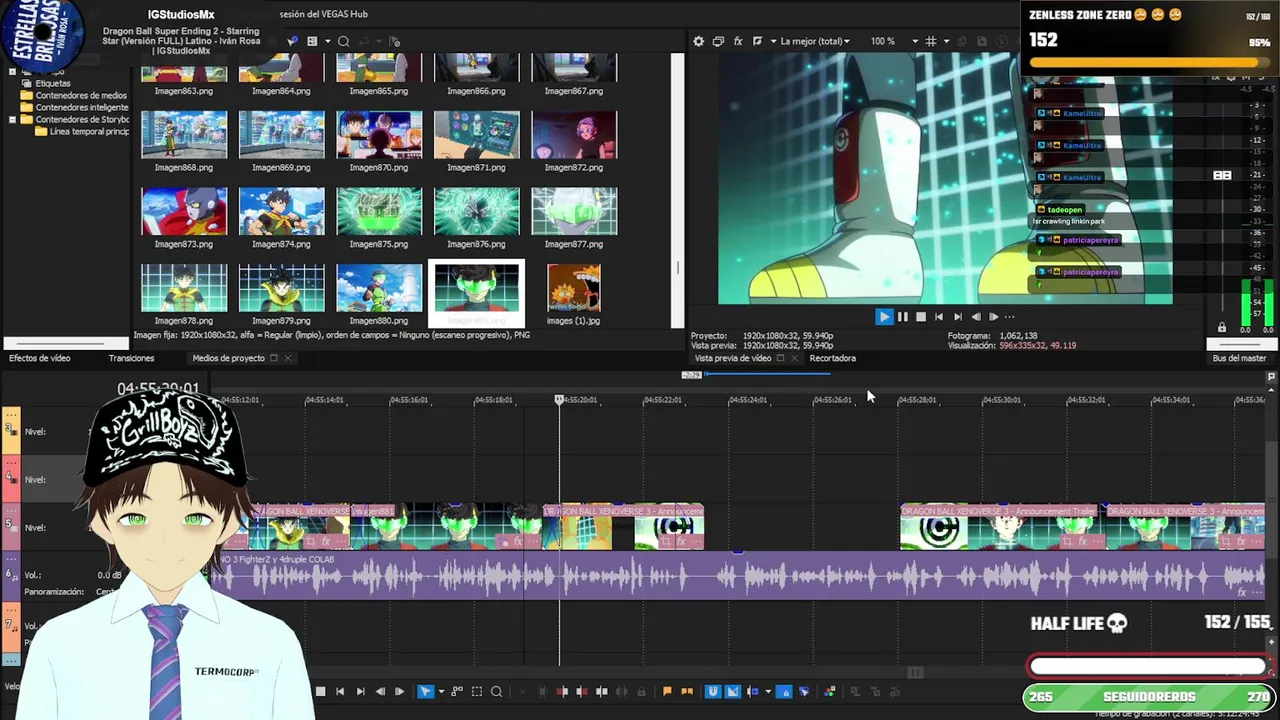Click the timeline playhead cursor marker
Screen dimensions: 1280x720
click(559, 399)
